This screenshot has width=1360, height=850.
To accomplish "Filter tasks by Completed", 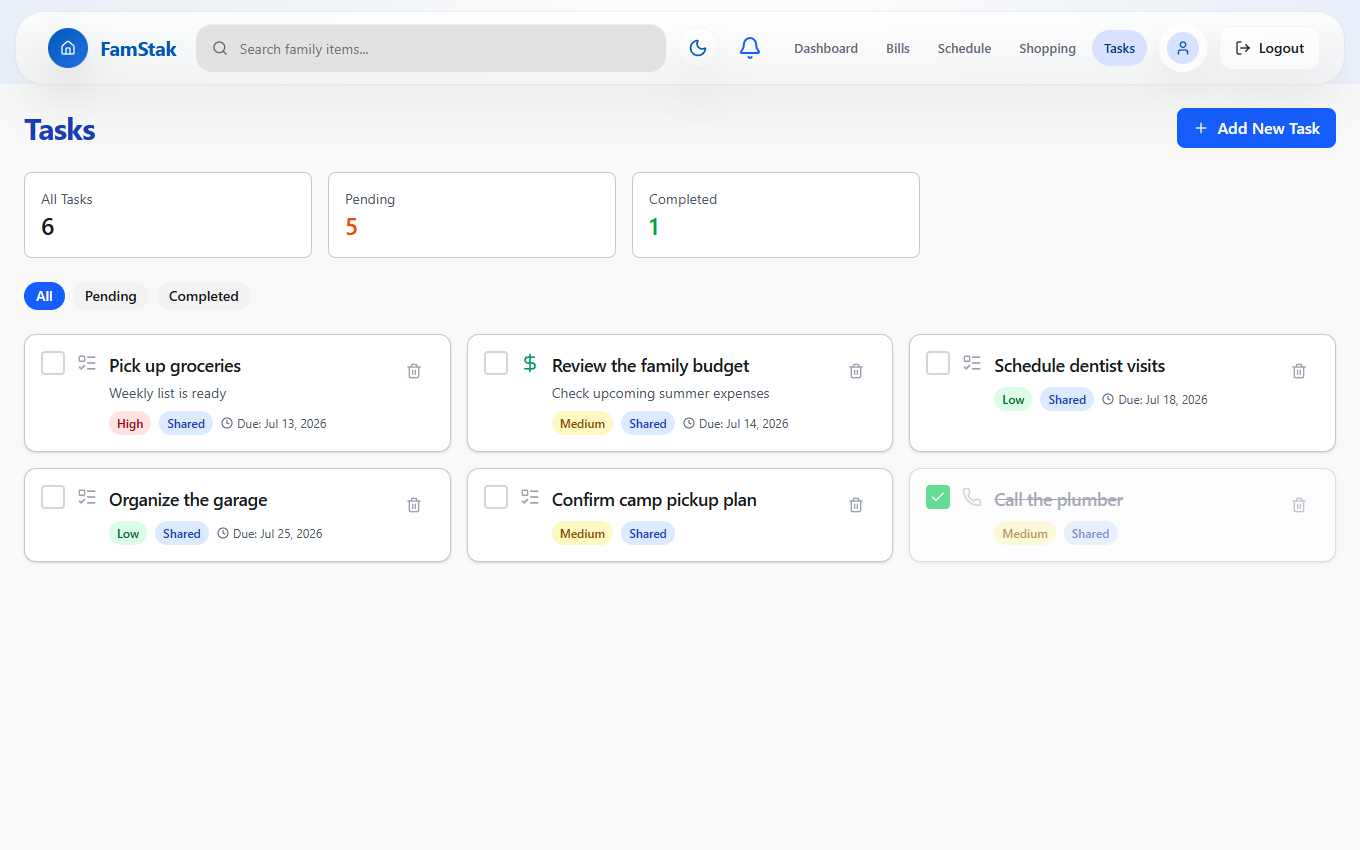I will coord(204,296).
